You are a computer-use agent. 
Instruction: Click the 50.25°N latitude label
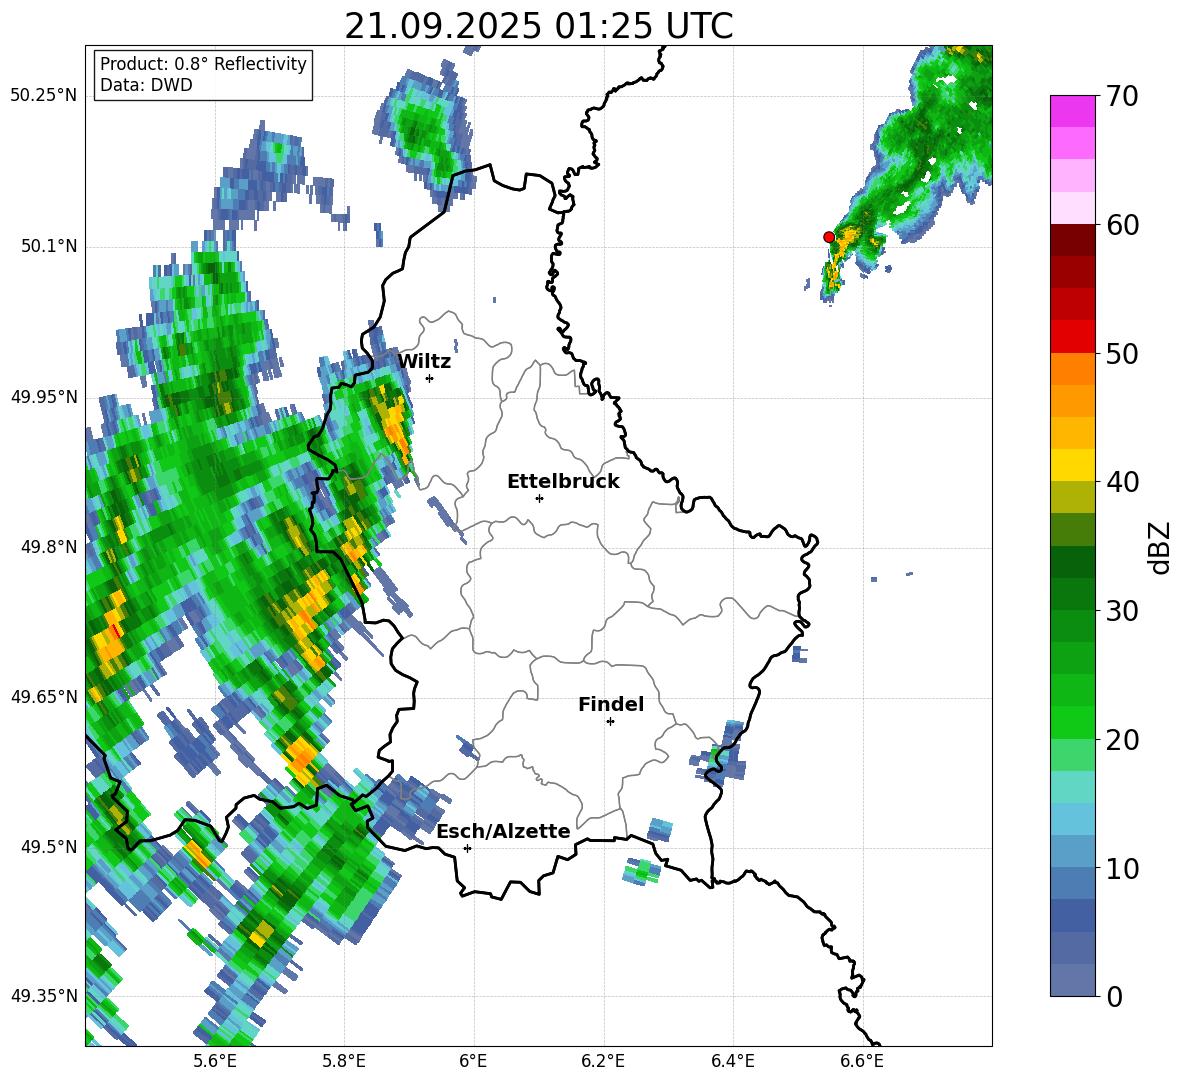(44, 96)
